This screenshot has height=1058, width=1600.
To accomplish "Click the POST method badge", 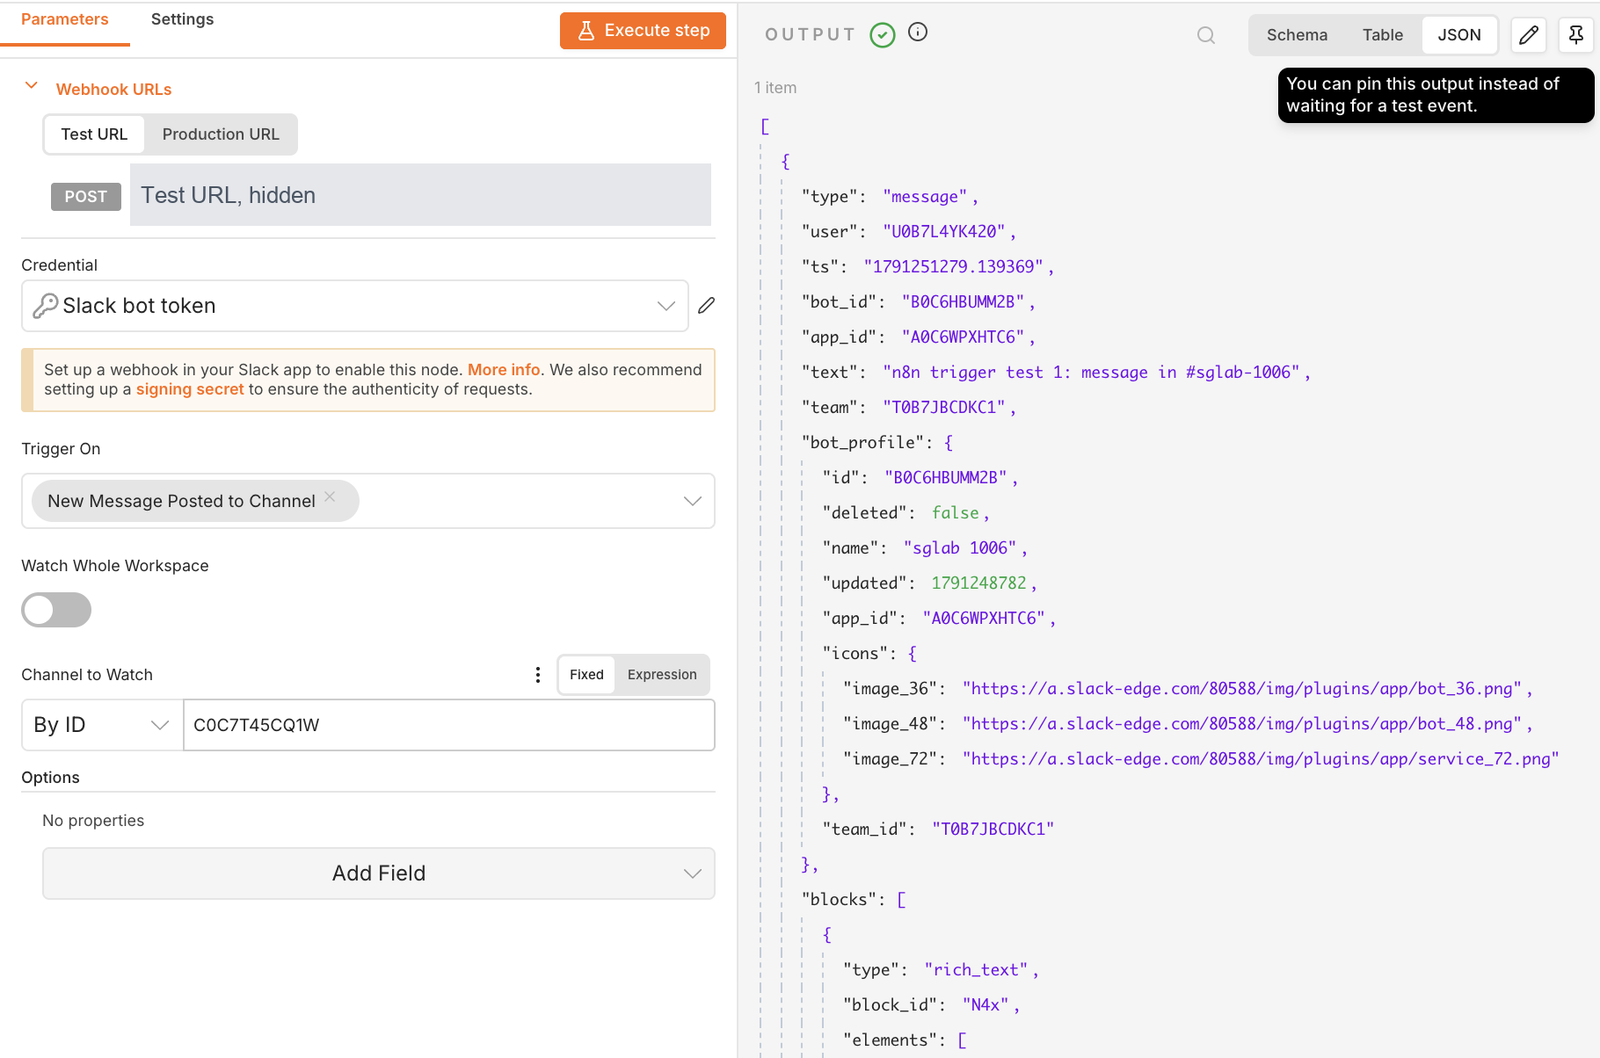I will click(x=86, y=197).
